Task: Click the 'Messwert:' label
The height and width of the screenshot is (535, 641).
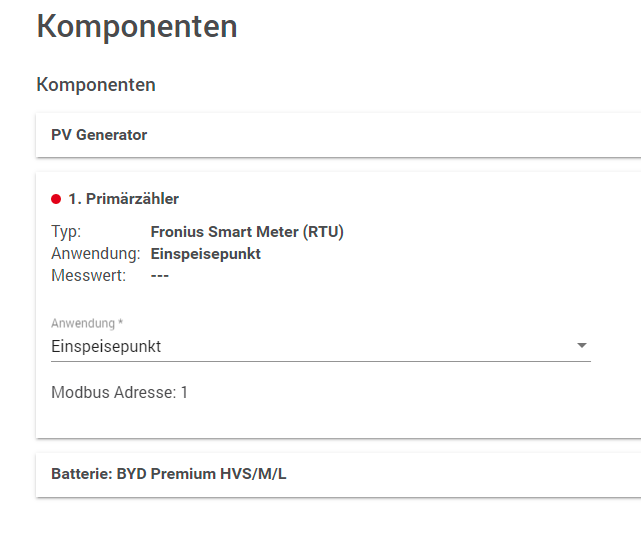Action: pyautogui.click(x=88, y=276)
